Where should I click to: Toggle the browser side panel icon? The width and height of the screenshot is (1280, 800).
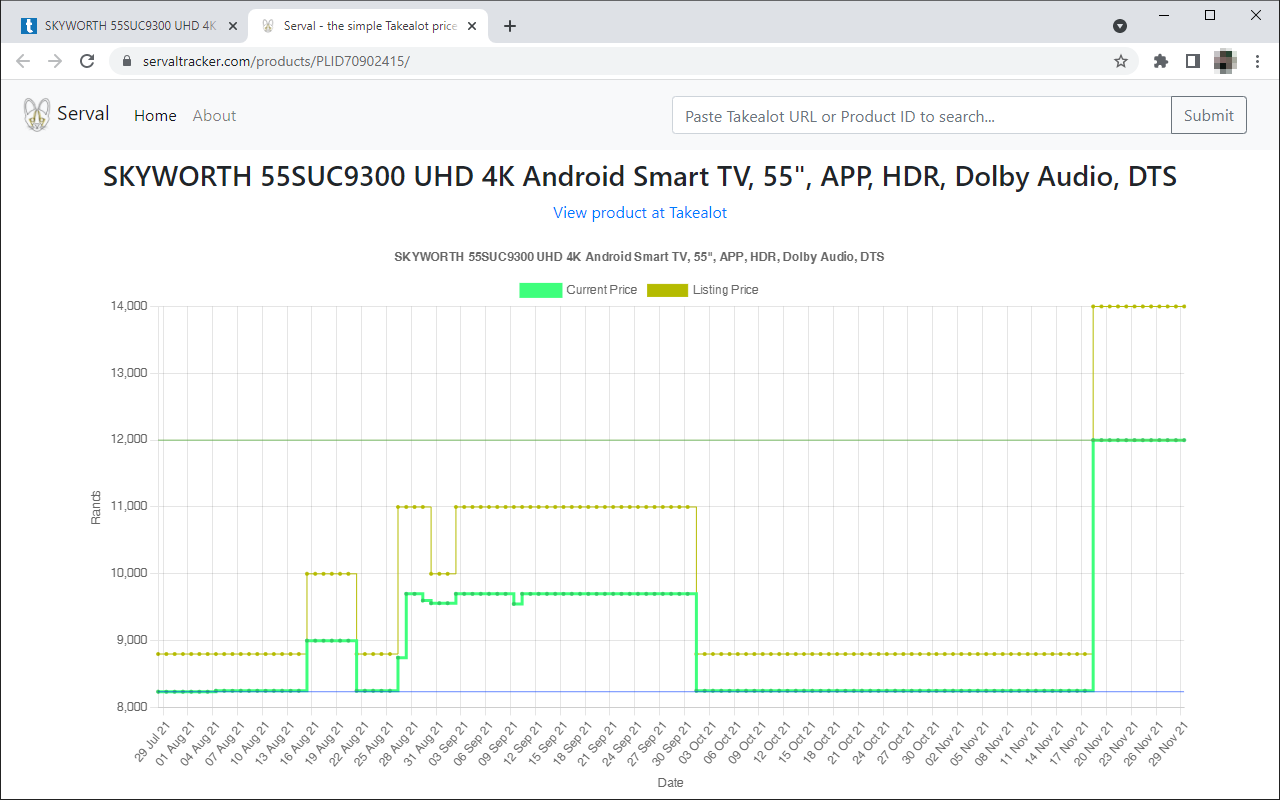tap(1192, 61)
